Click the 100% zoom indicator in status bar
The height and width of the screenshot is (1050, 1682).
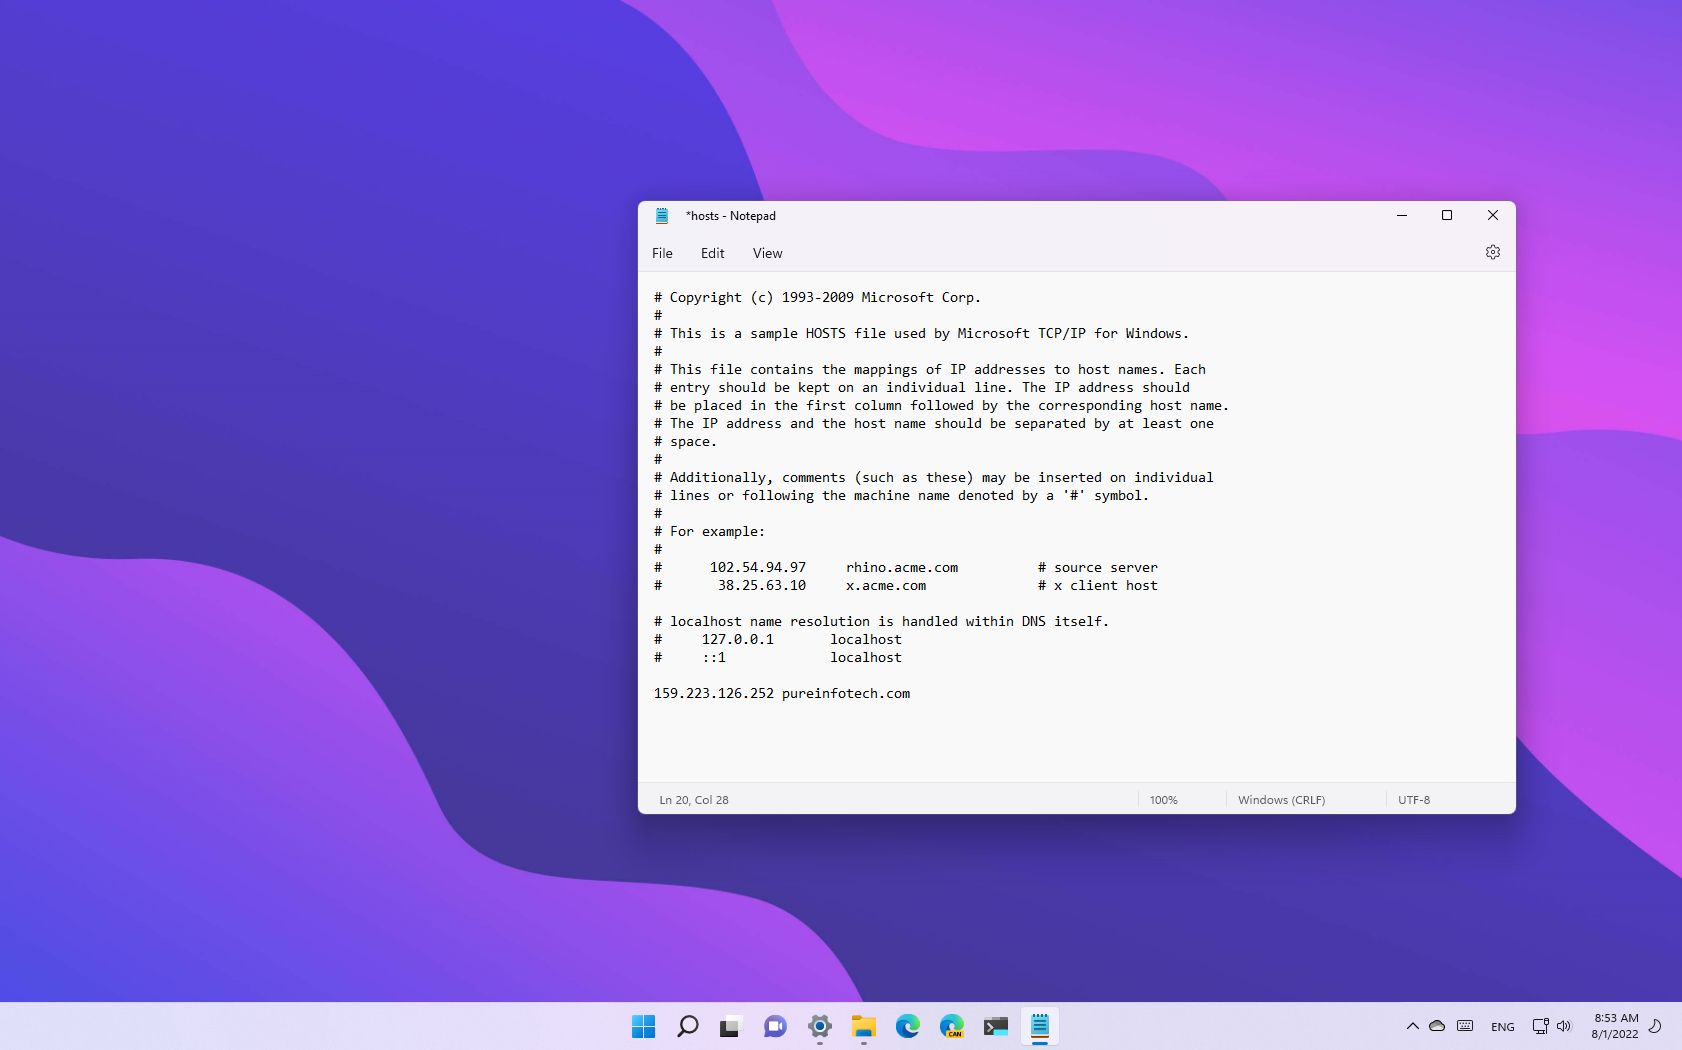point(1164,799)
